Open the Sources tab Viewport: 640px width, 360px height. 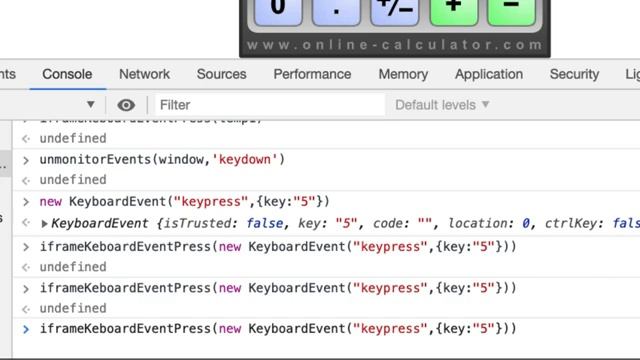222,74
